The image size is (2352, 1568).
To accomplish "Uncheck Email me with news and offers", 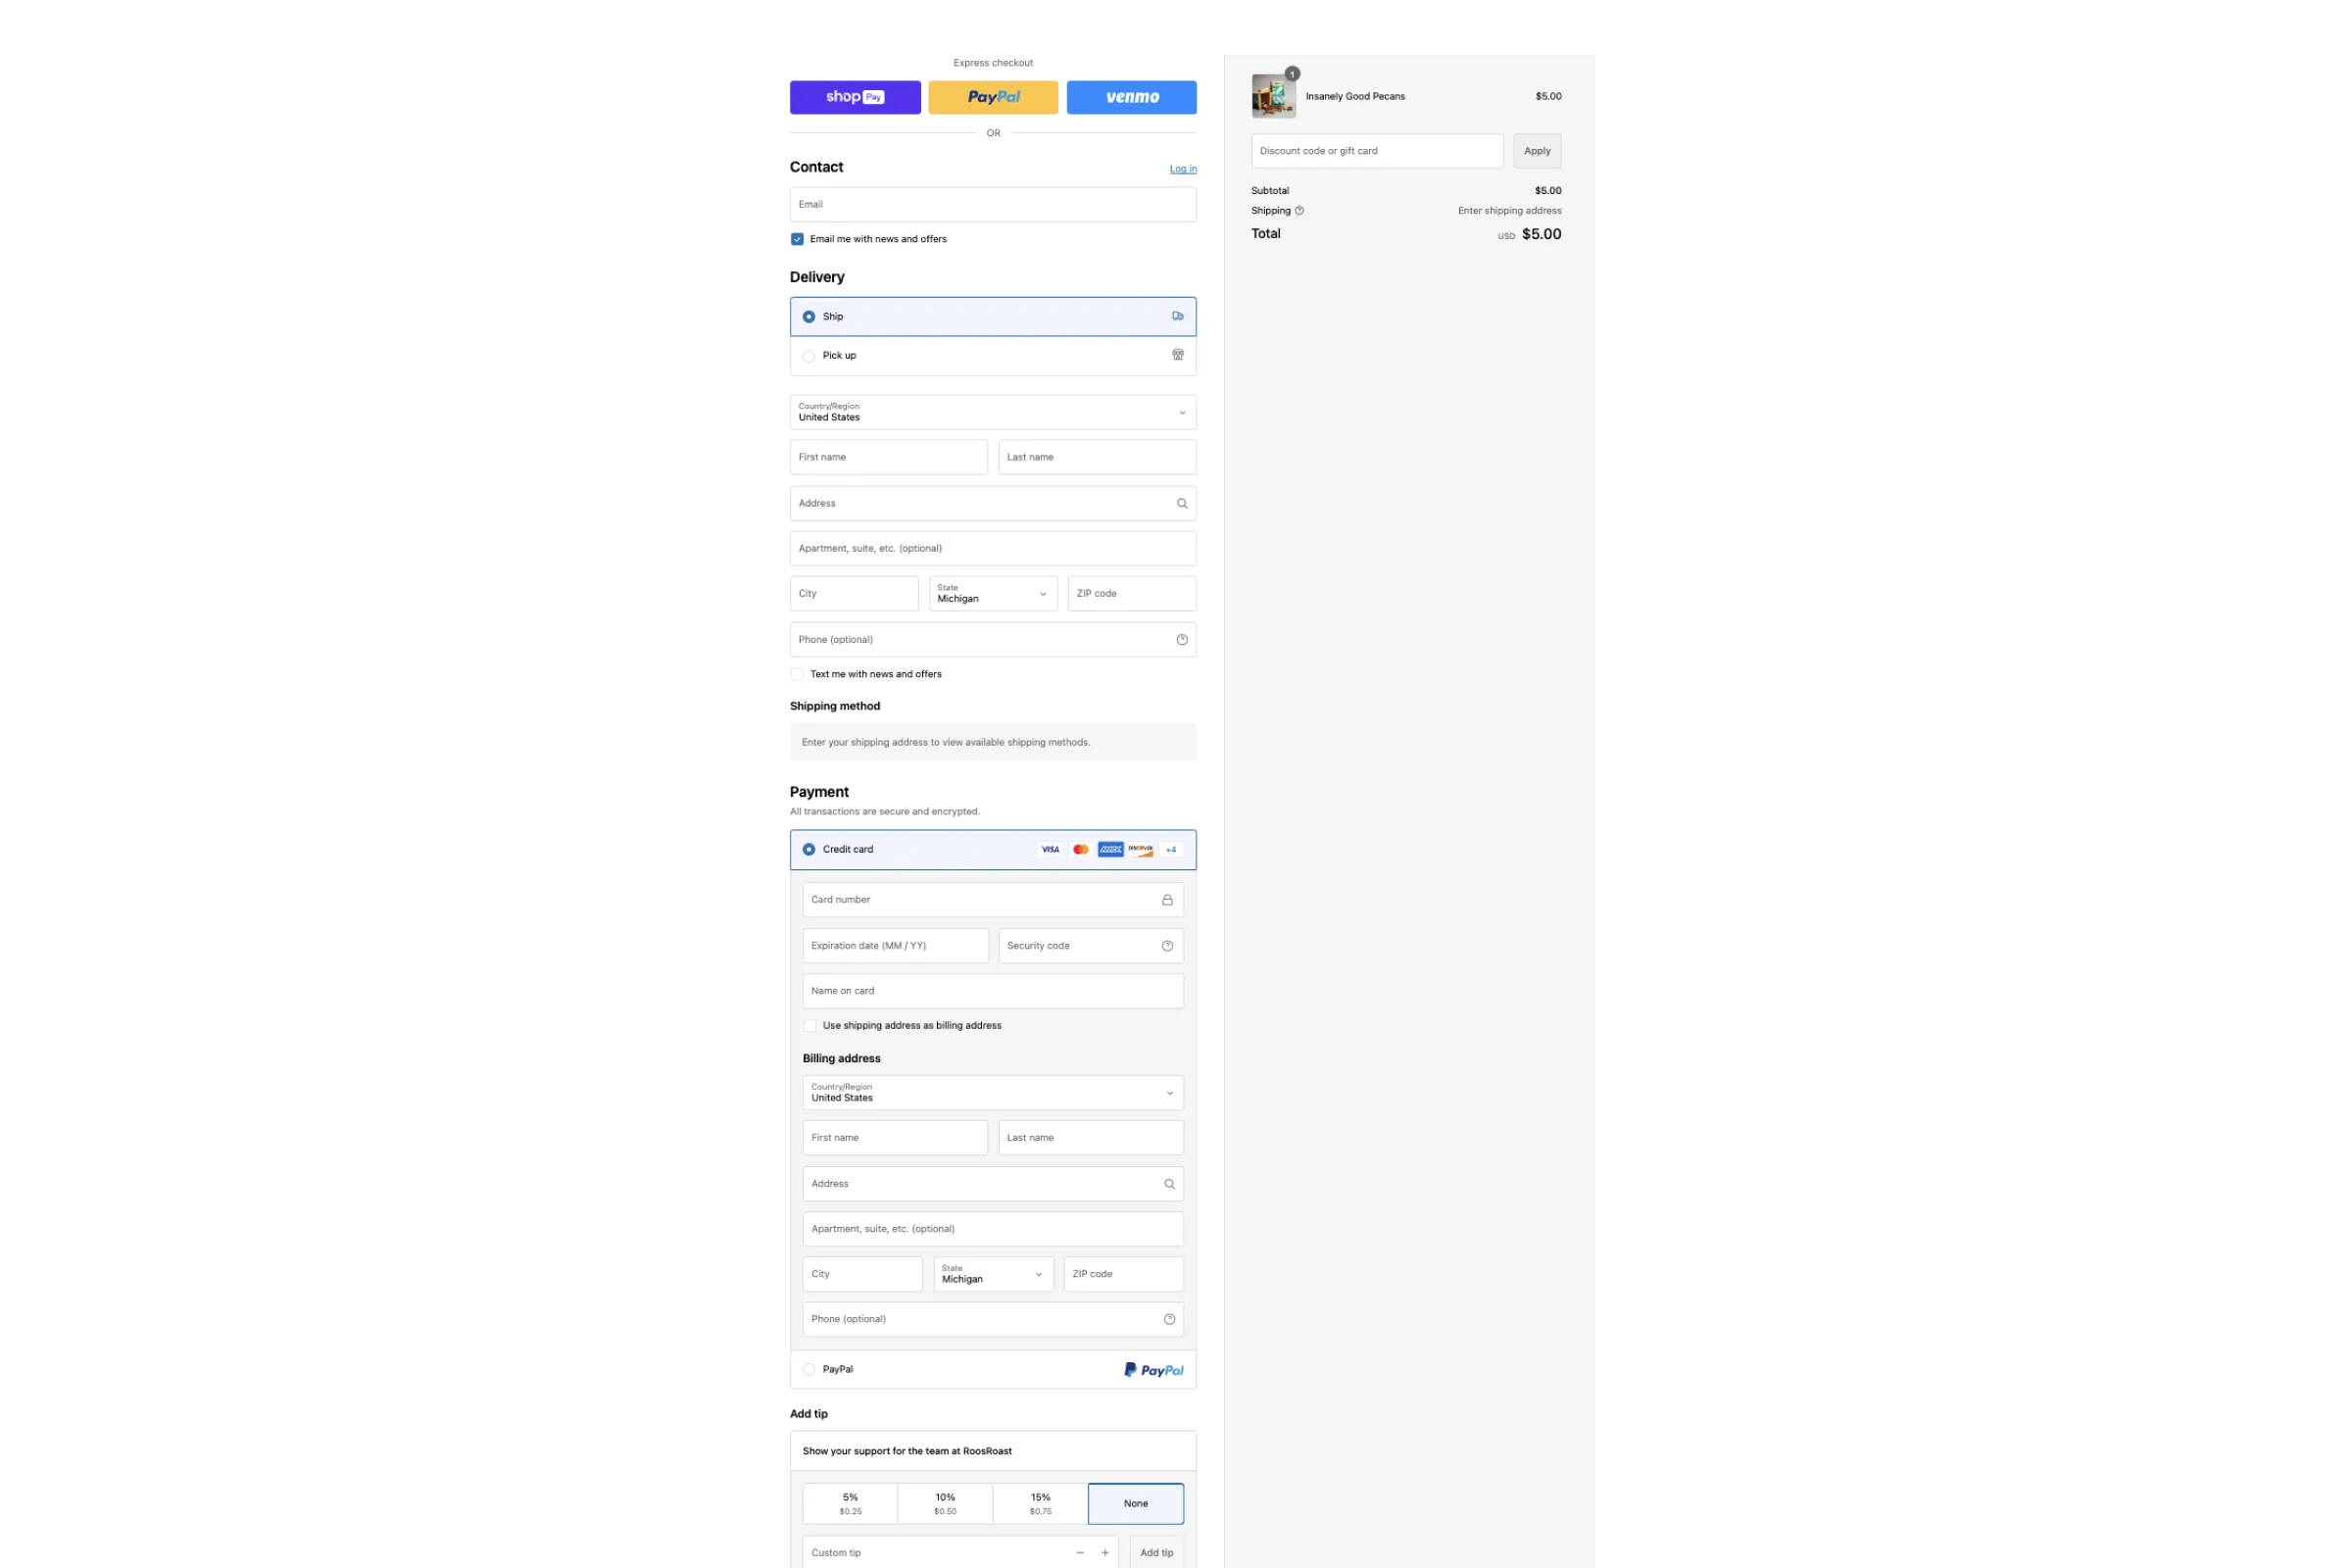I will [797, 239].
